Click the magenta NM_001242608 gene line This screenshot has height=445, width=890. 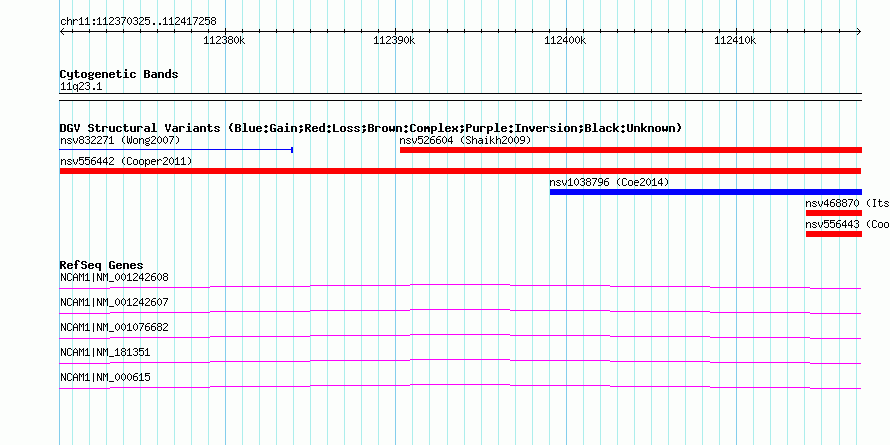coord(460,285)
